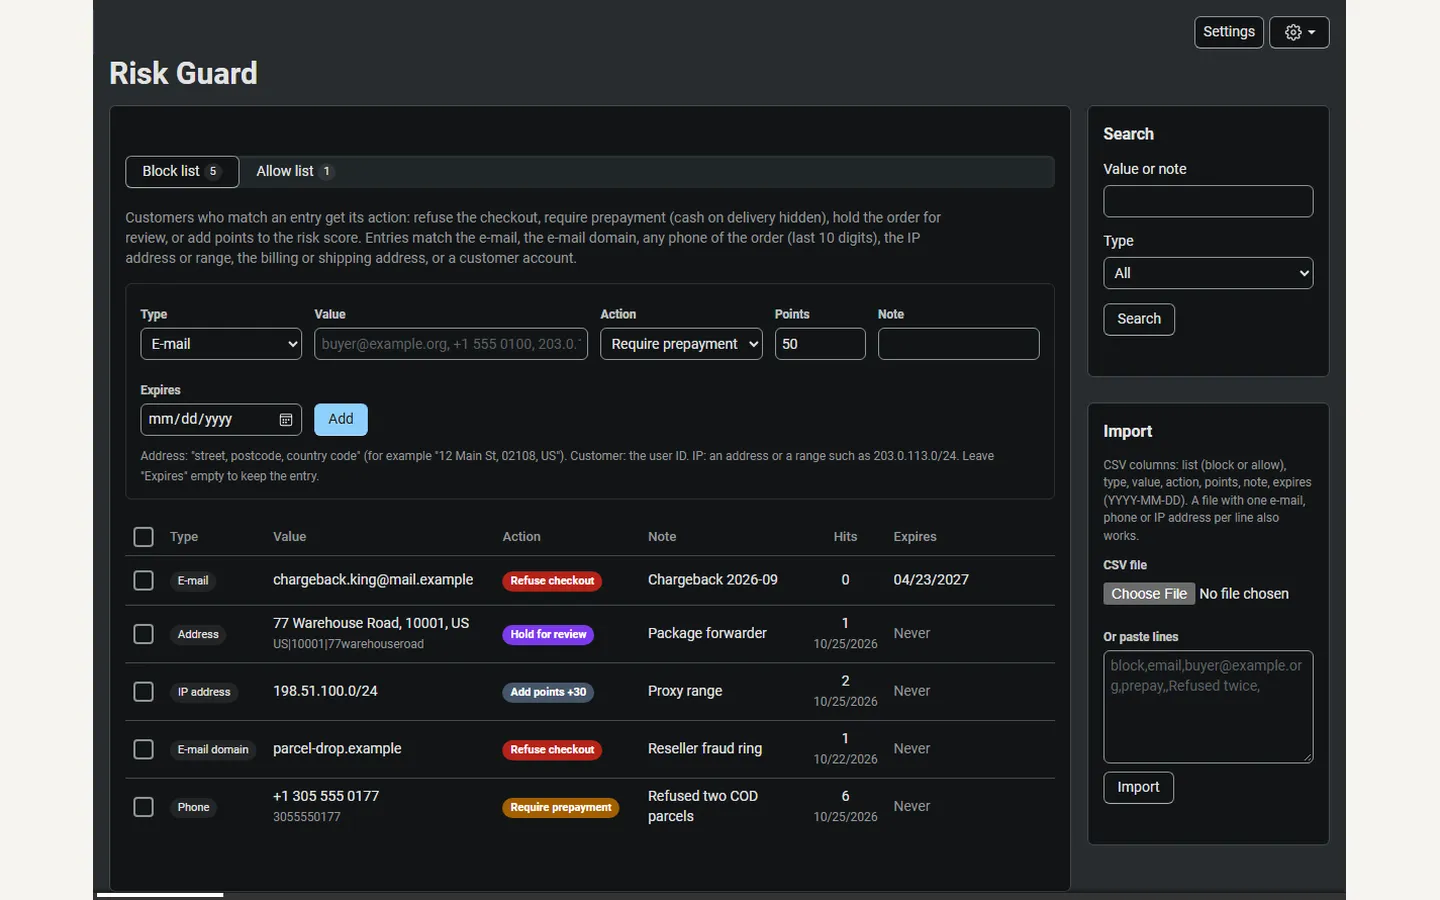Open the entry Type dropdown showing E-mail
This screenshot has width=1440, height=900.
(x=221, y=344)
